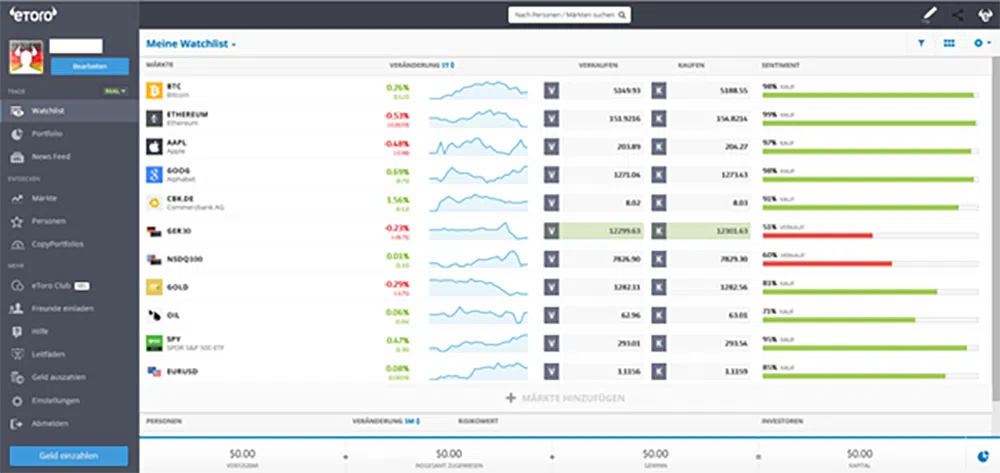Go to News Feed
The width and height of the screenshot is (1000, 473).
click(x=69, y=157)
